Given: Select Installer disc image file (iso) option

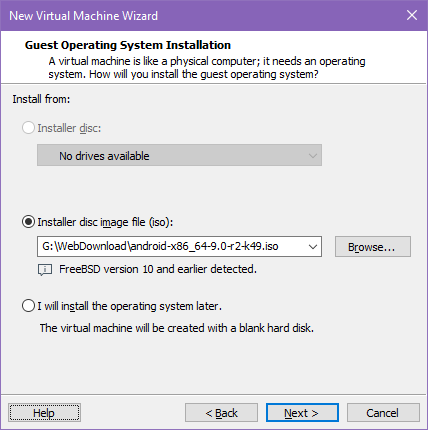Looking at the screenshot, I should 28,222.
